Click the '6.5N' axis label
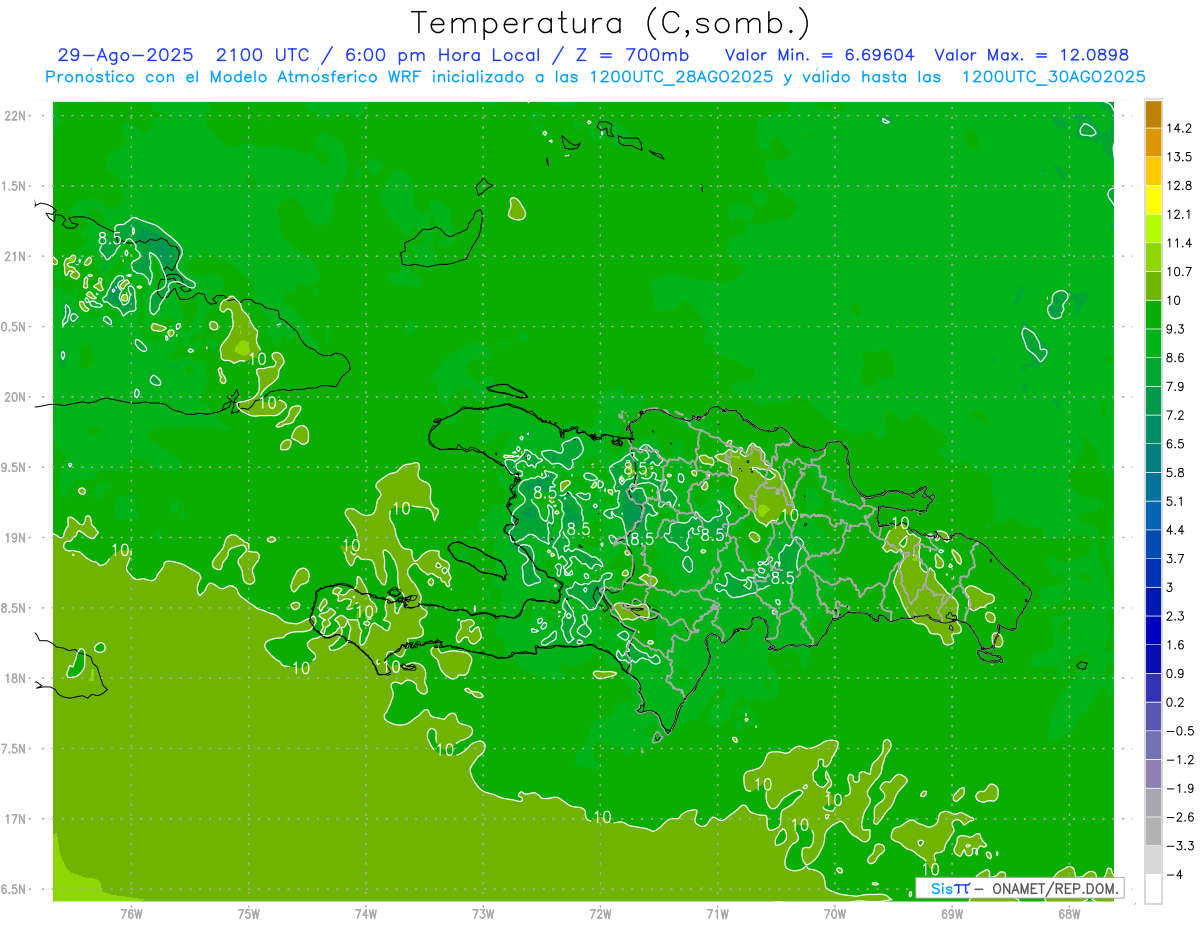 [14, 889]
